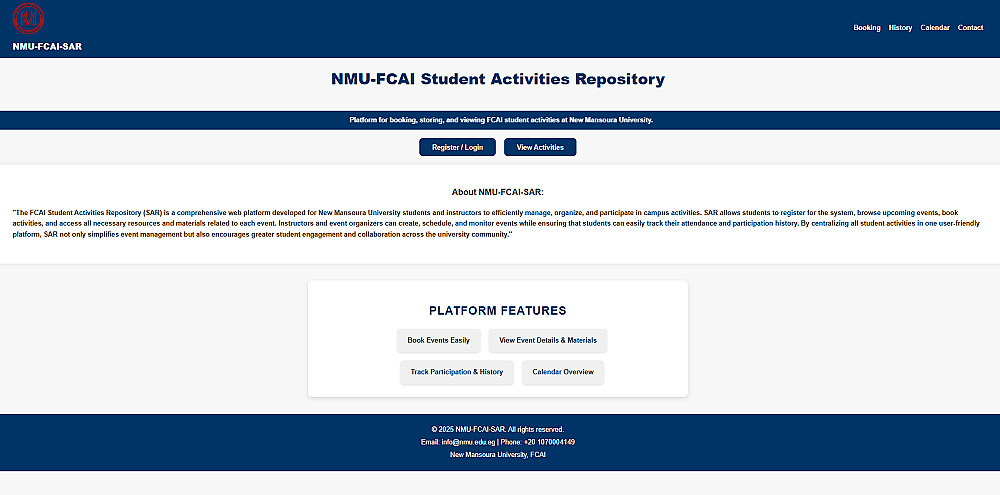Open the Contact nav link
The height and width of the screenshot is (495, 1000).
coord(970,27)
